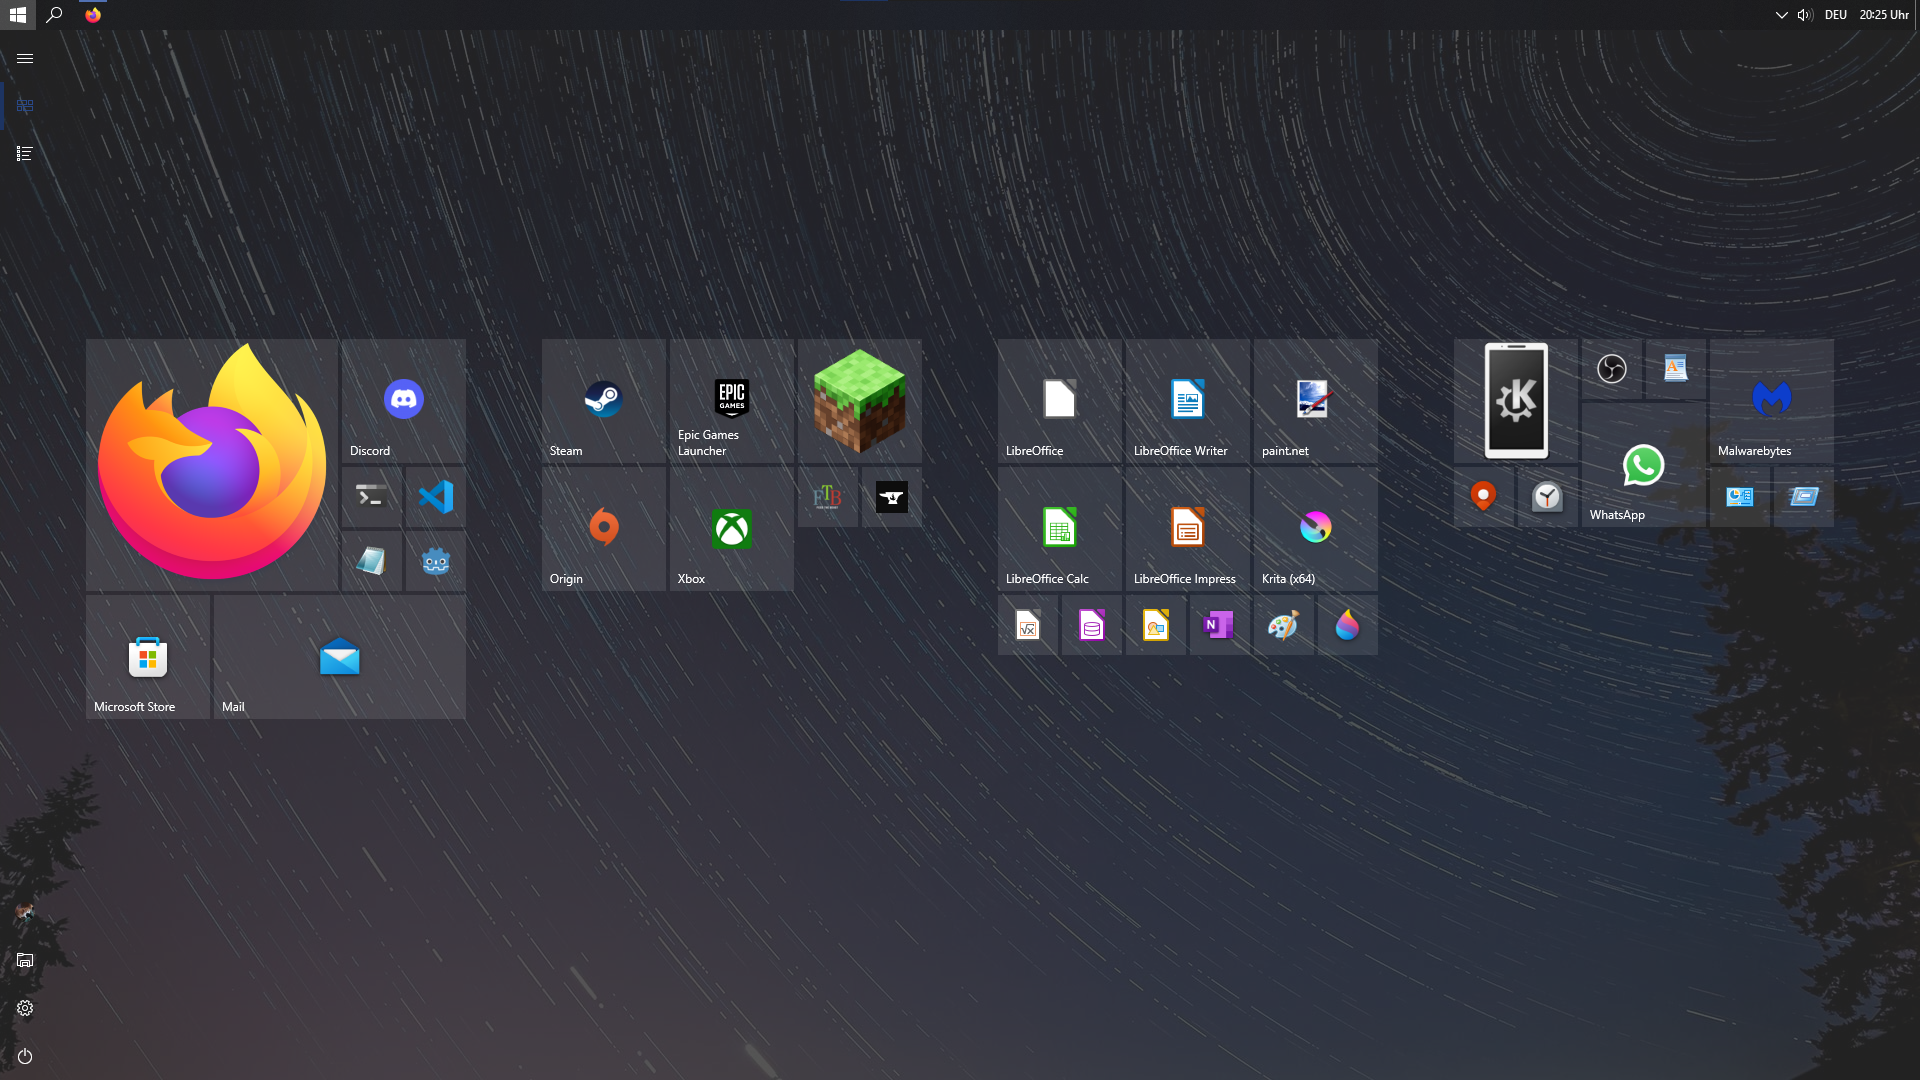Viewport: 1920px width, 1080px height.
Task: Expand hidden system tray icons chevron
Action: tap(1781, 15)
